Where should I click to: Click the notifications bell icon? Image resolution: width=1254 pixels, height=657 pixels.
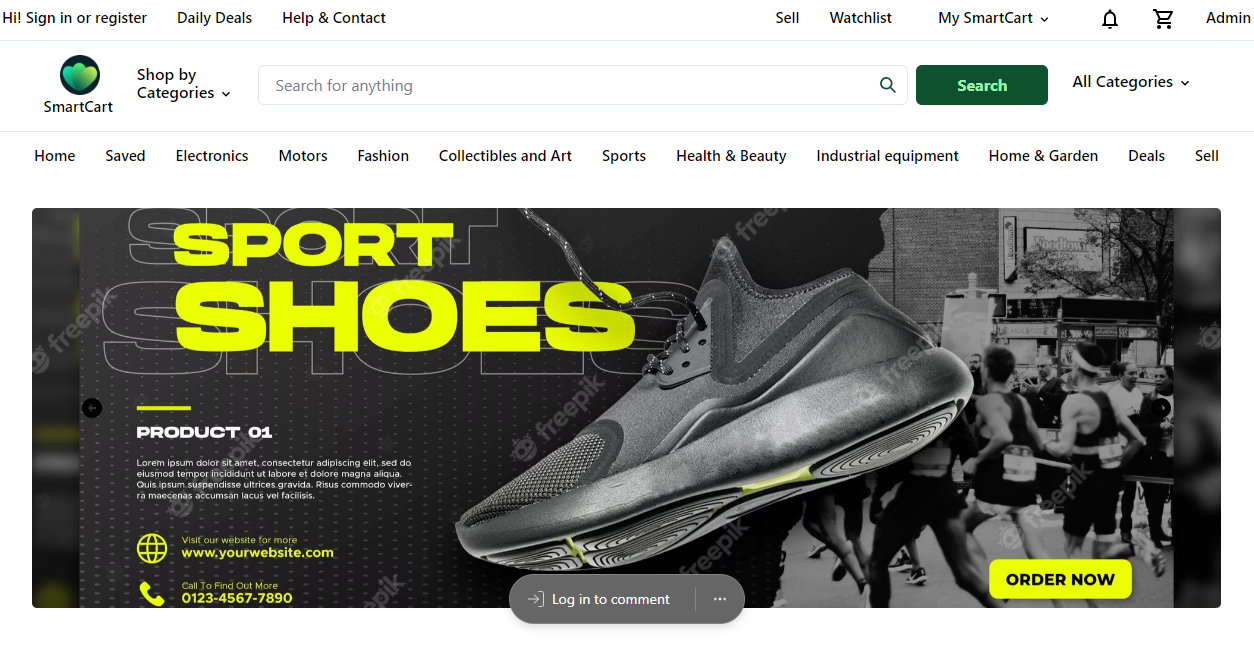(x=1110, y=19)
